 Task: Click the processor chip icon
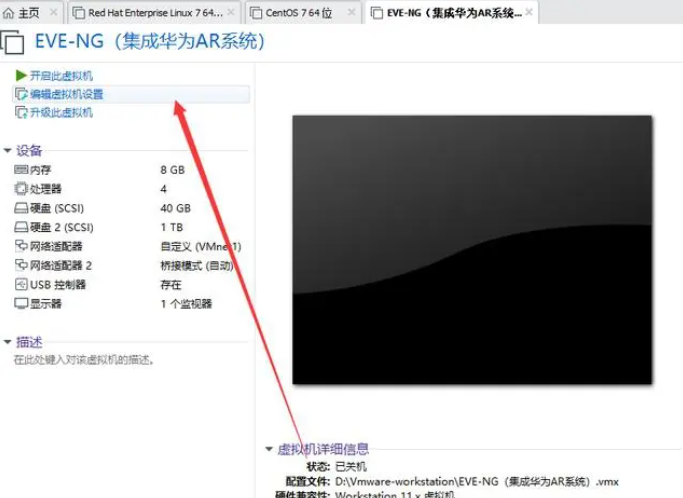pos(21,189)
